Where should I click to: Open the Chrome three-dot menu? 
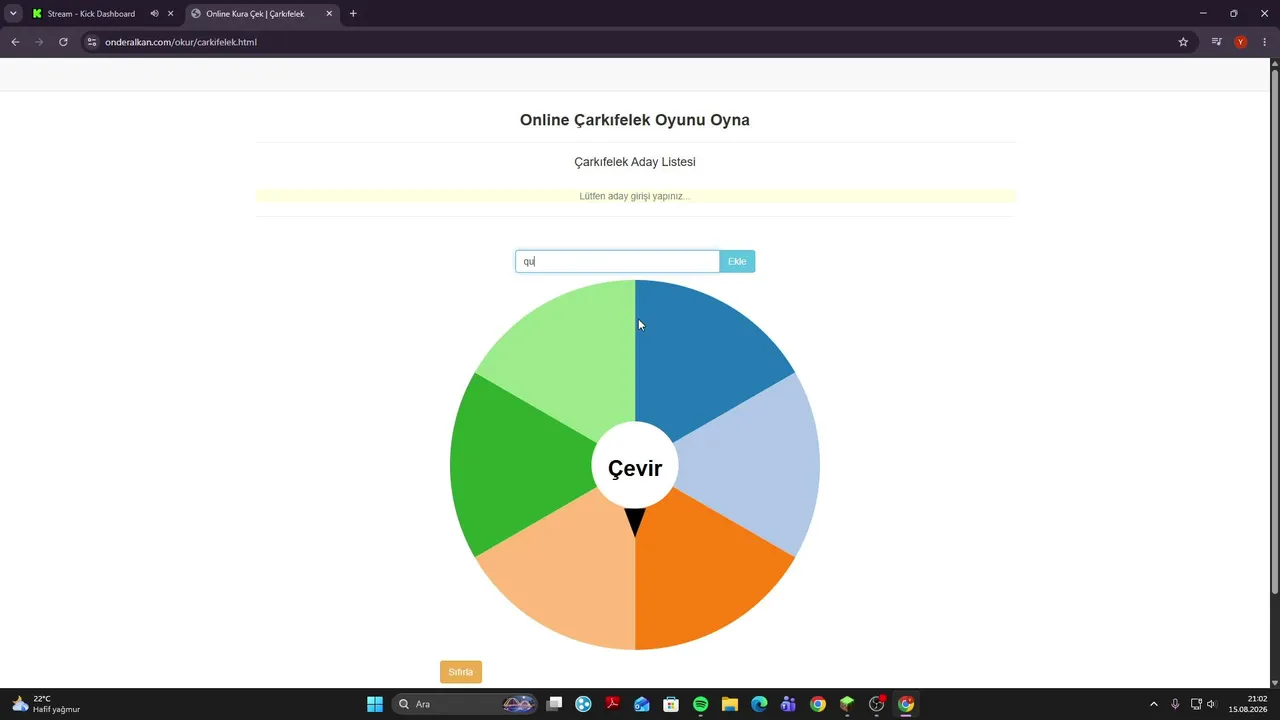pyautogui.click(x=1265, y=42)
